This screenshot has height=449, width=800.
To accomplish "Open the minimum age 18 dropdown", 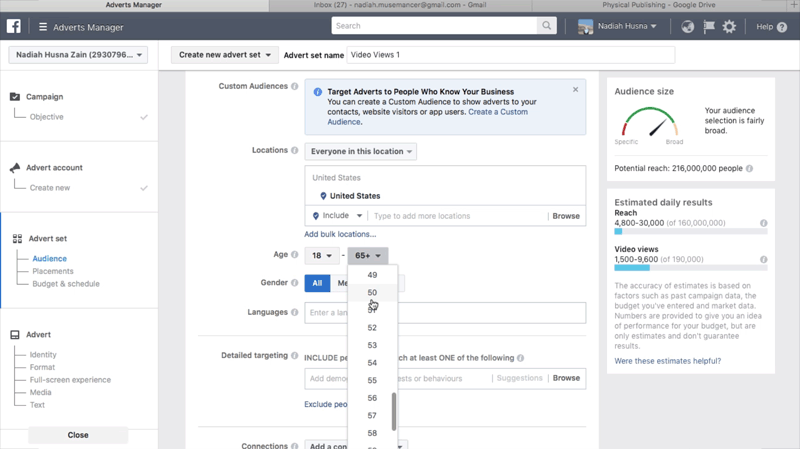I will 322,256.
